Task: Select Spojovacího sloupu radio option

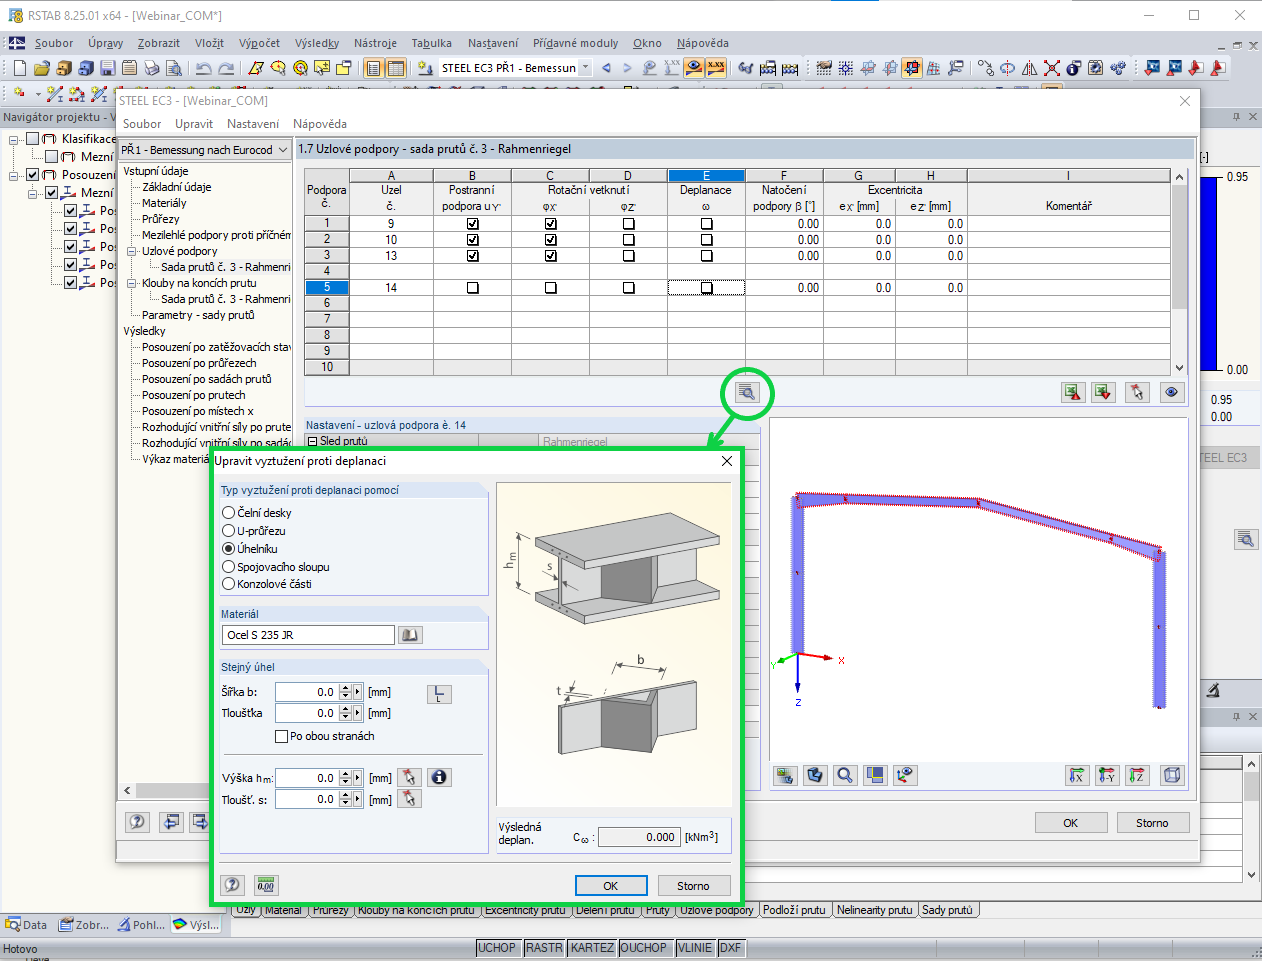Action: 228,567
